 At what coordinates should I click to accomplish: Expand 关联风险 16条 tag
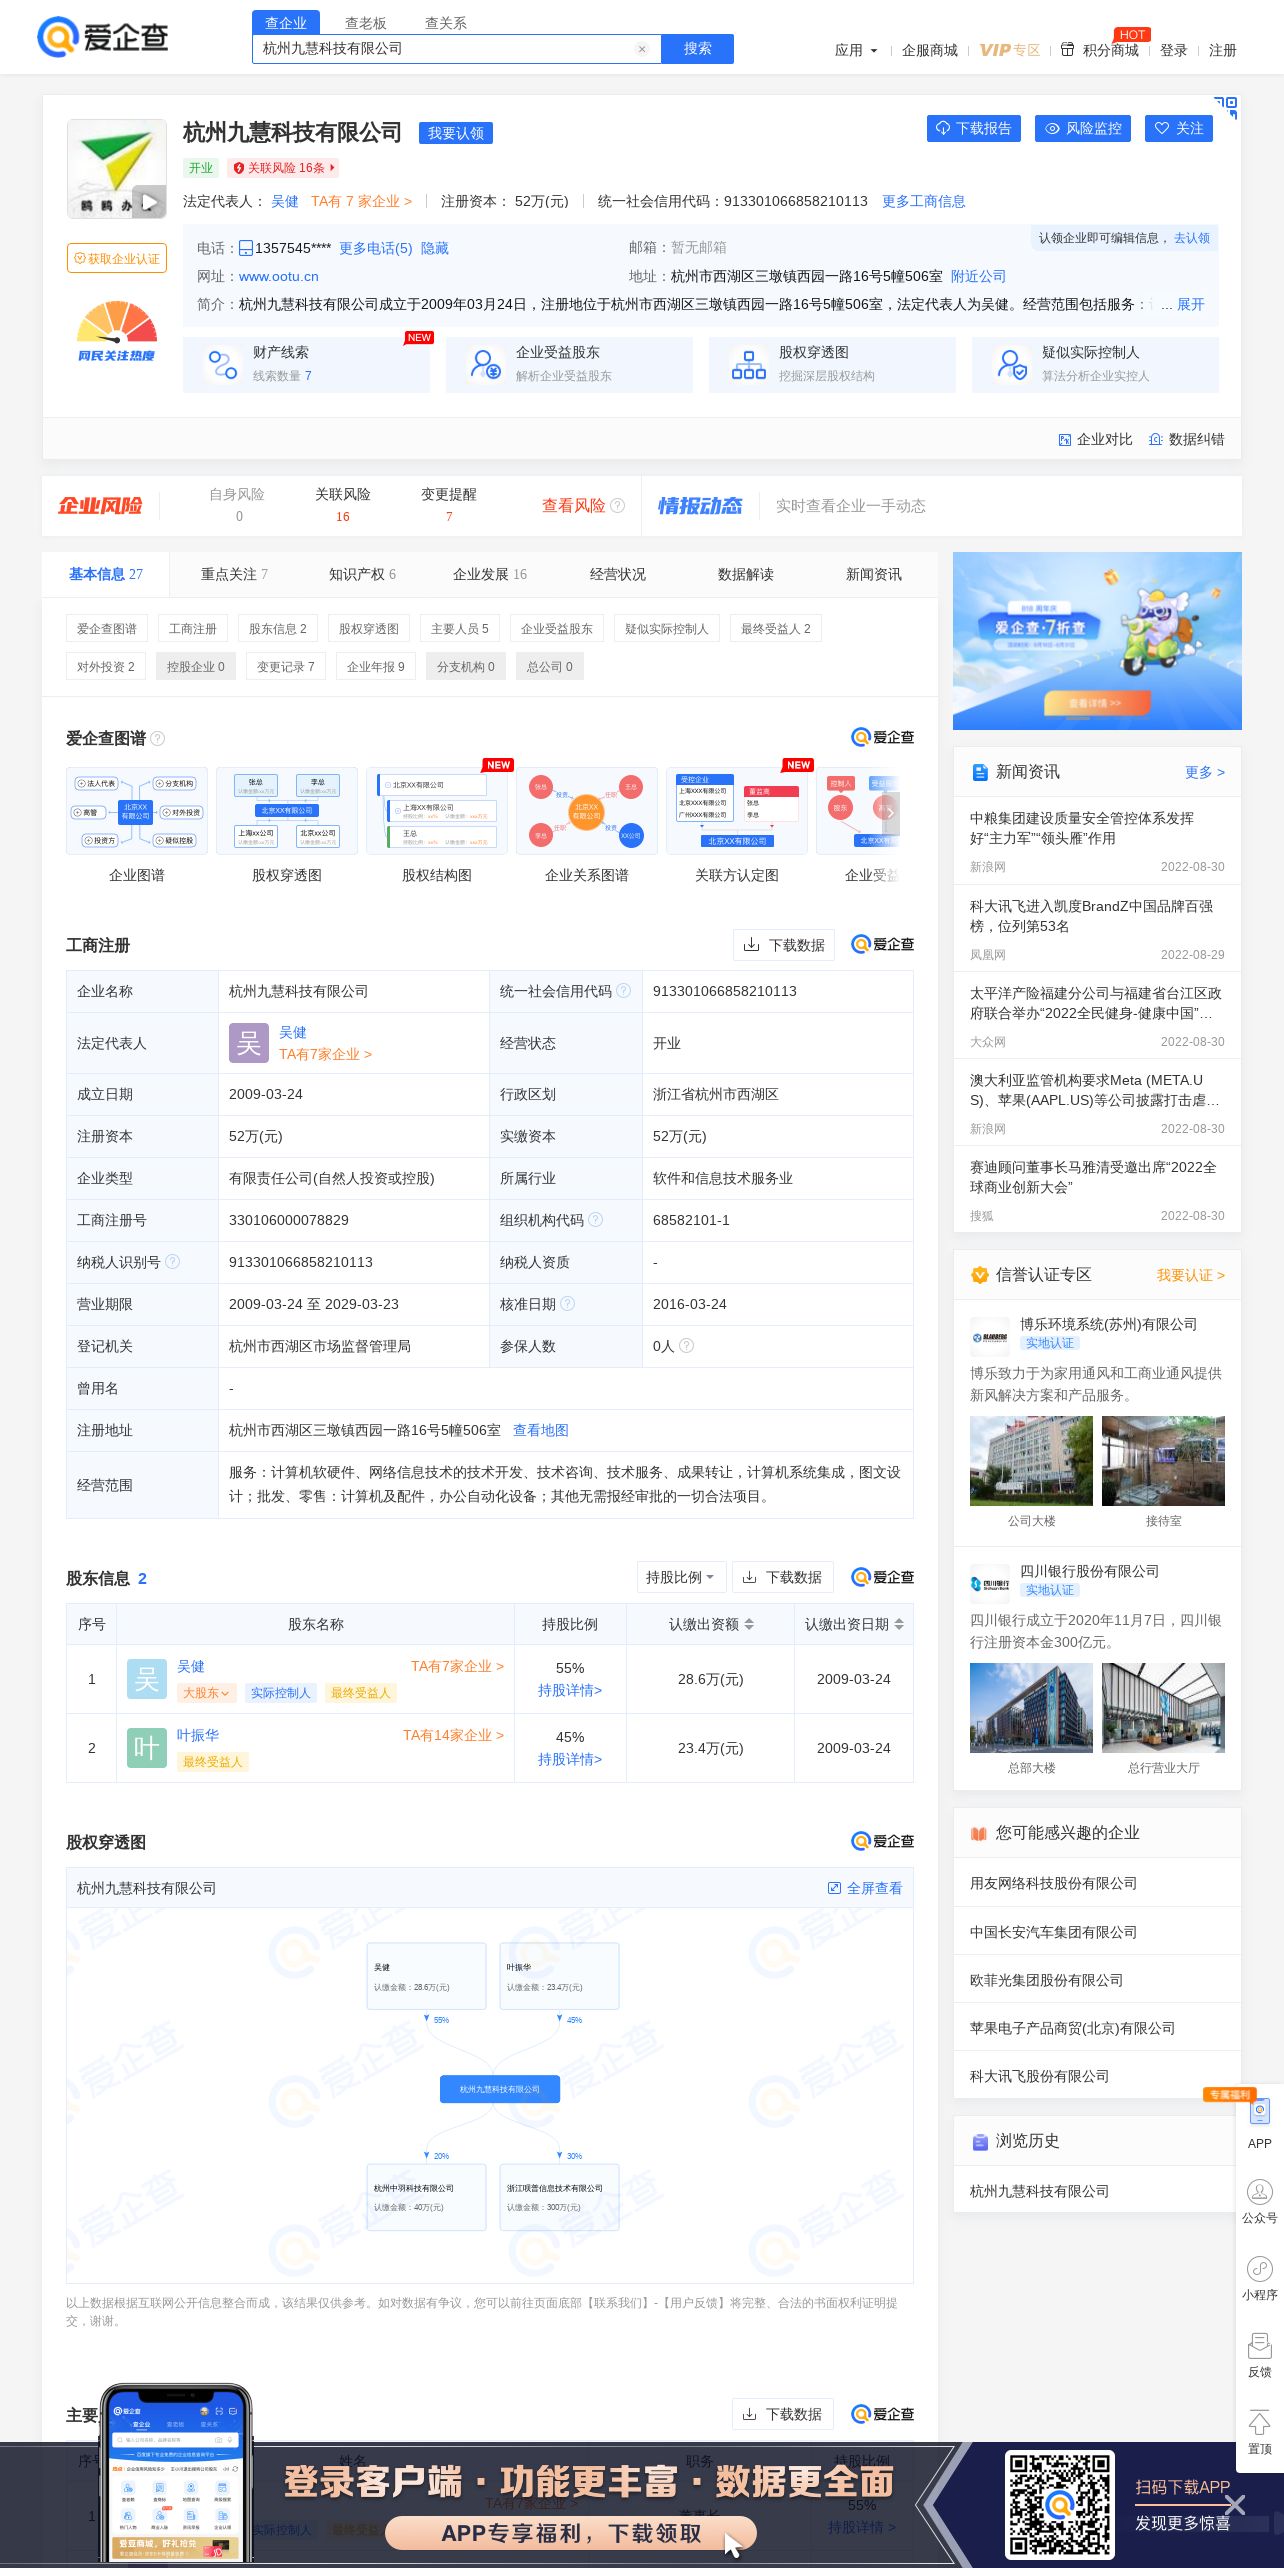[284, 168]
